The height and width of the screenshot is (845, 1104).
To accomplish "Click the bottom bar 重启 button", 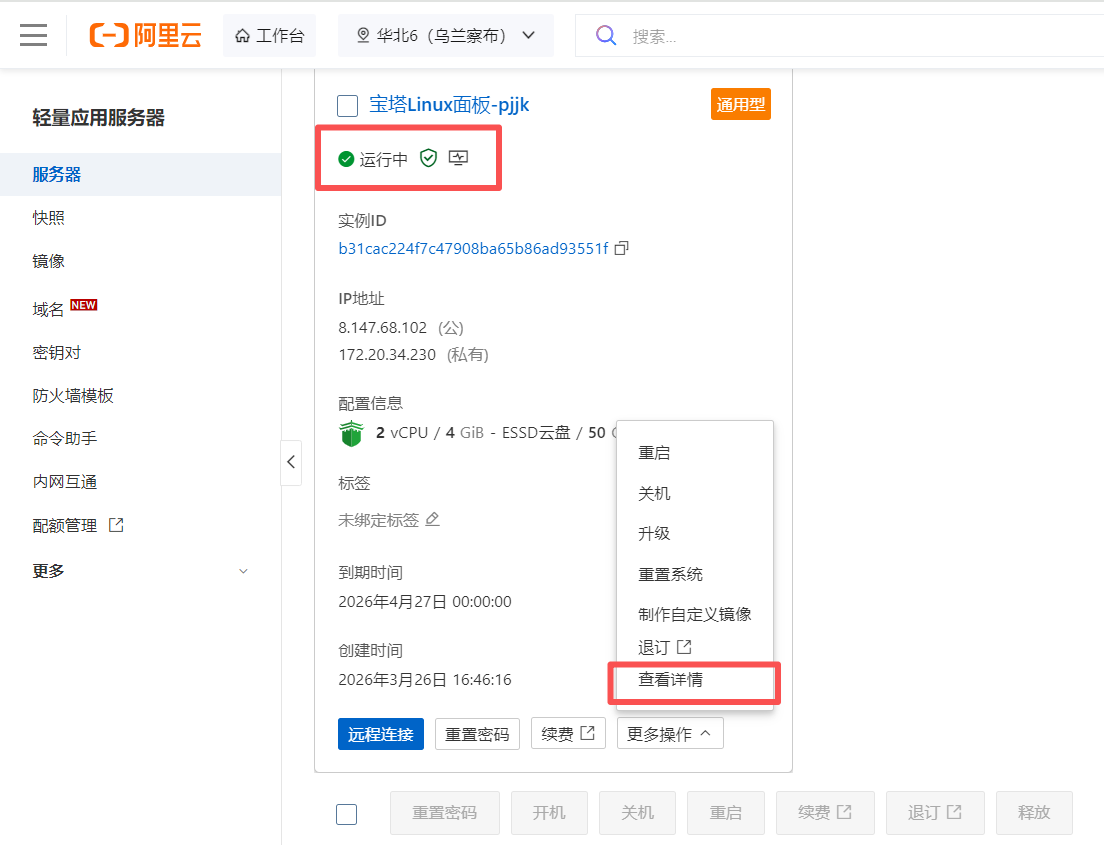I will [725, 813].
